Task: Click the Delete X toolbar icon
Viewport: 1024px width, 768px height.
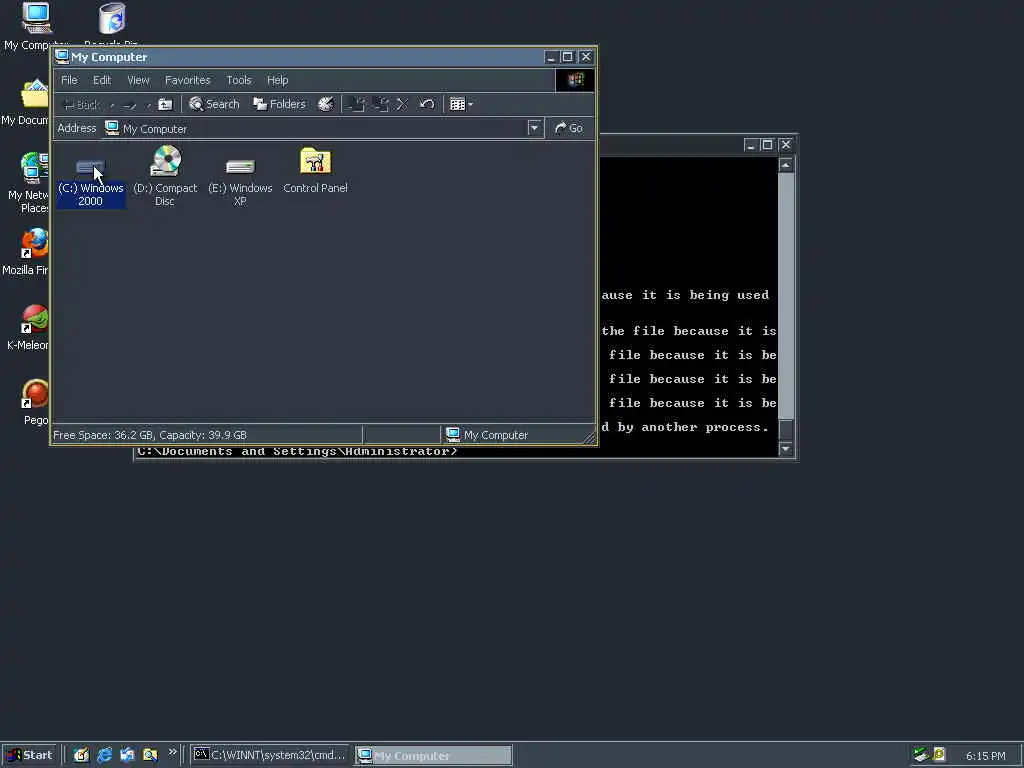Action: (402, 104)
